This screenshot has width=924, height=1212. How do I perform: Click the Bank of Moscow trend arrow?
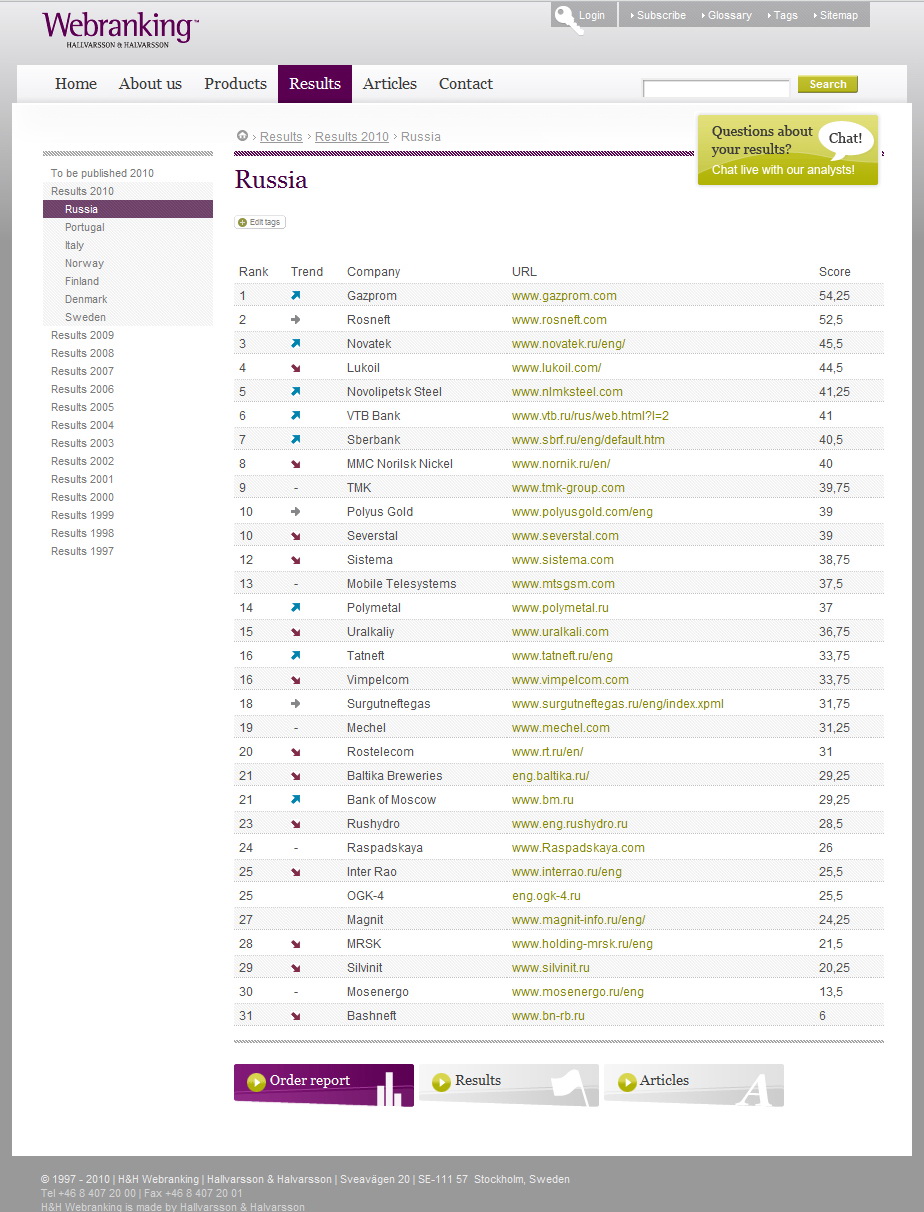[295, 800]
